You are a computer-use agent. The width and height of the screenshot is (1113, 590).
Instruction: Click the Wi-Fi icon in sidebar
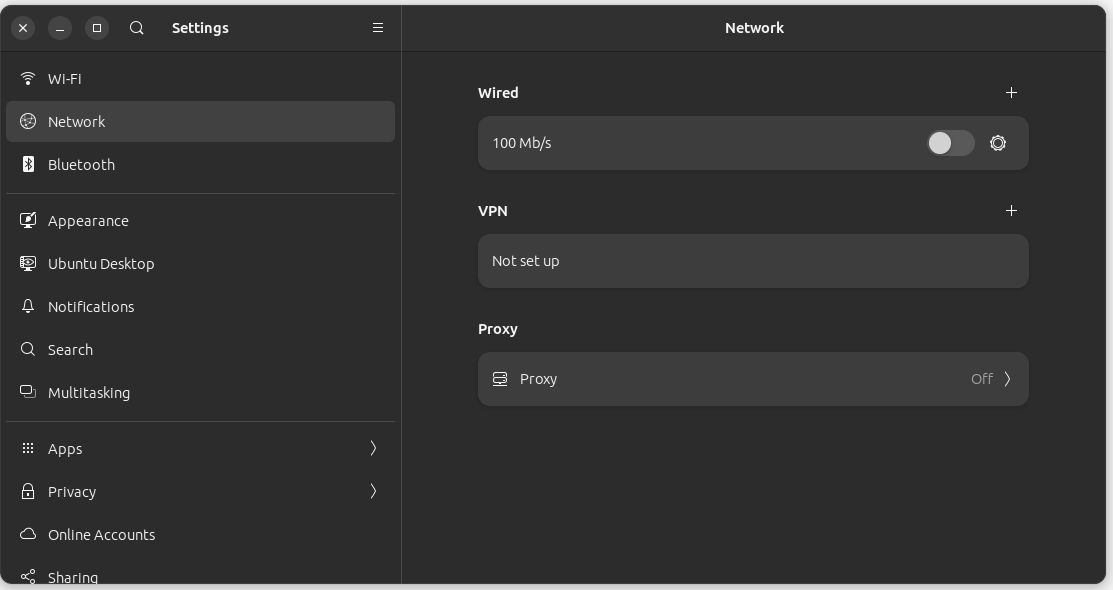(x=28, y=78)
